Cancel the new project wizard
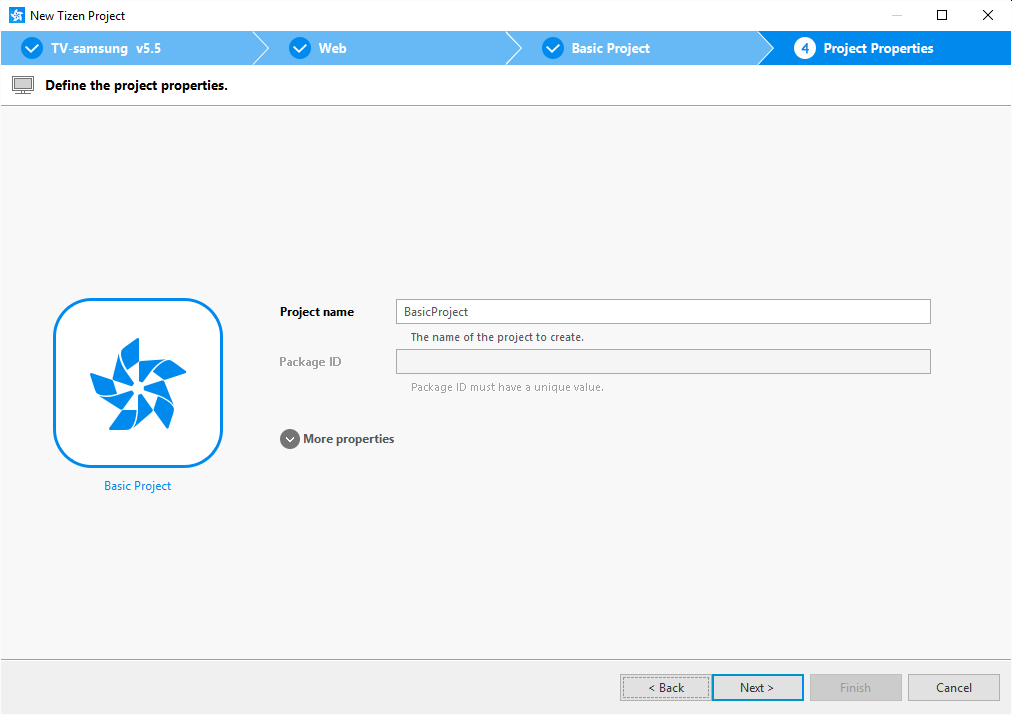This screenshot has width=1012, height=715. [953, 688]
